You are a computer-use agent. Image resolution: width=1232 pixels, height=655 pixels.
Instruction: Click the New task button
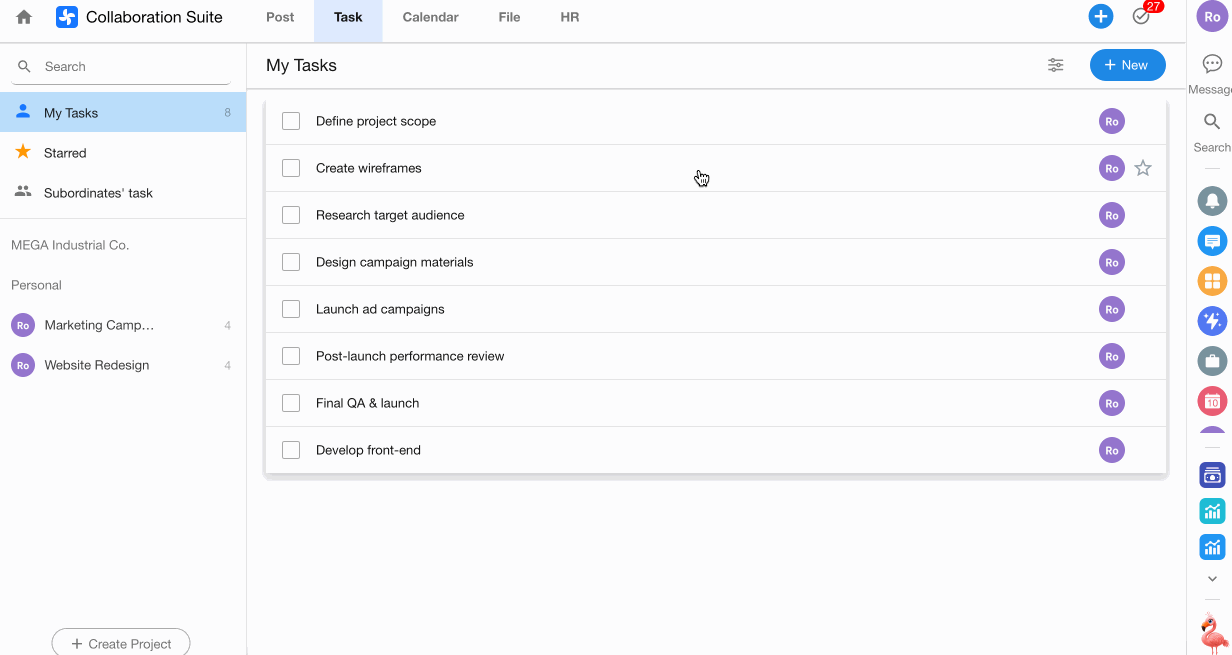pyautogui.click(x=1127, y=65)
